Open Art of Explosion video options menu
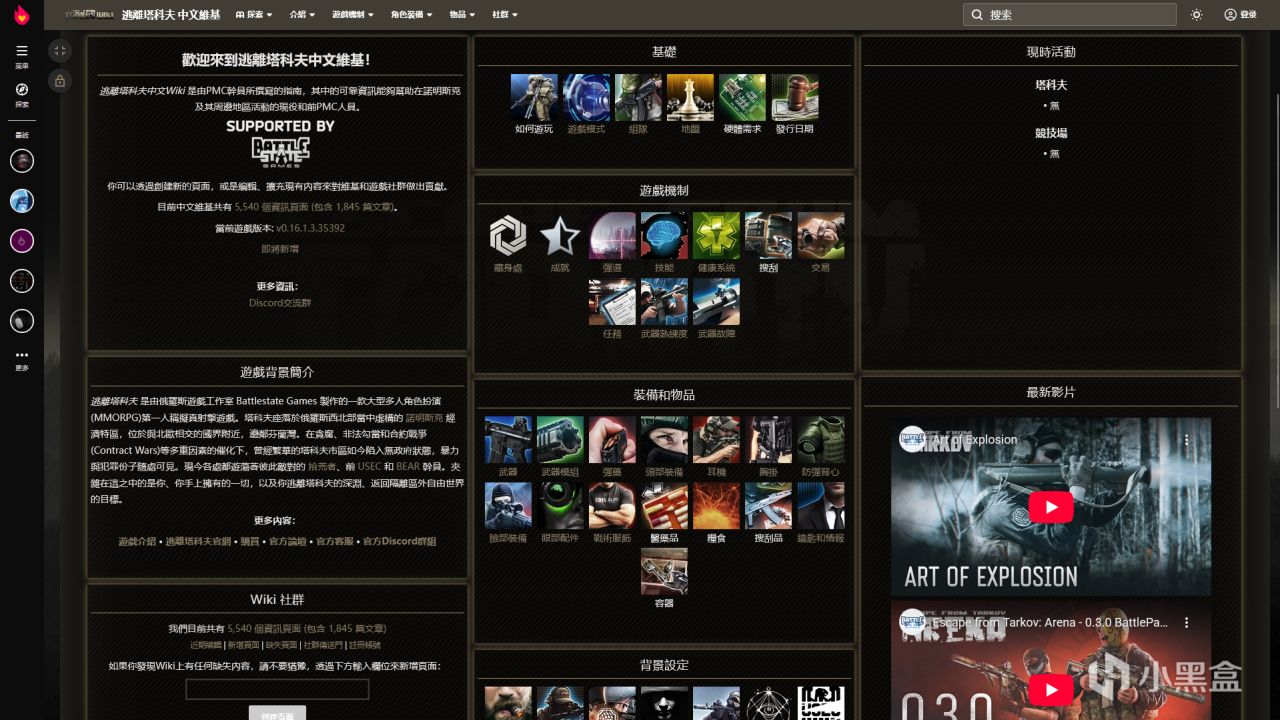Viewport: 1280px width, 720px height. pos(1187,439)
